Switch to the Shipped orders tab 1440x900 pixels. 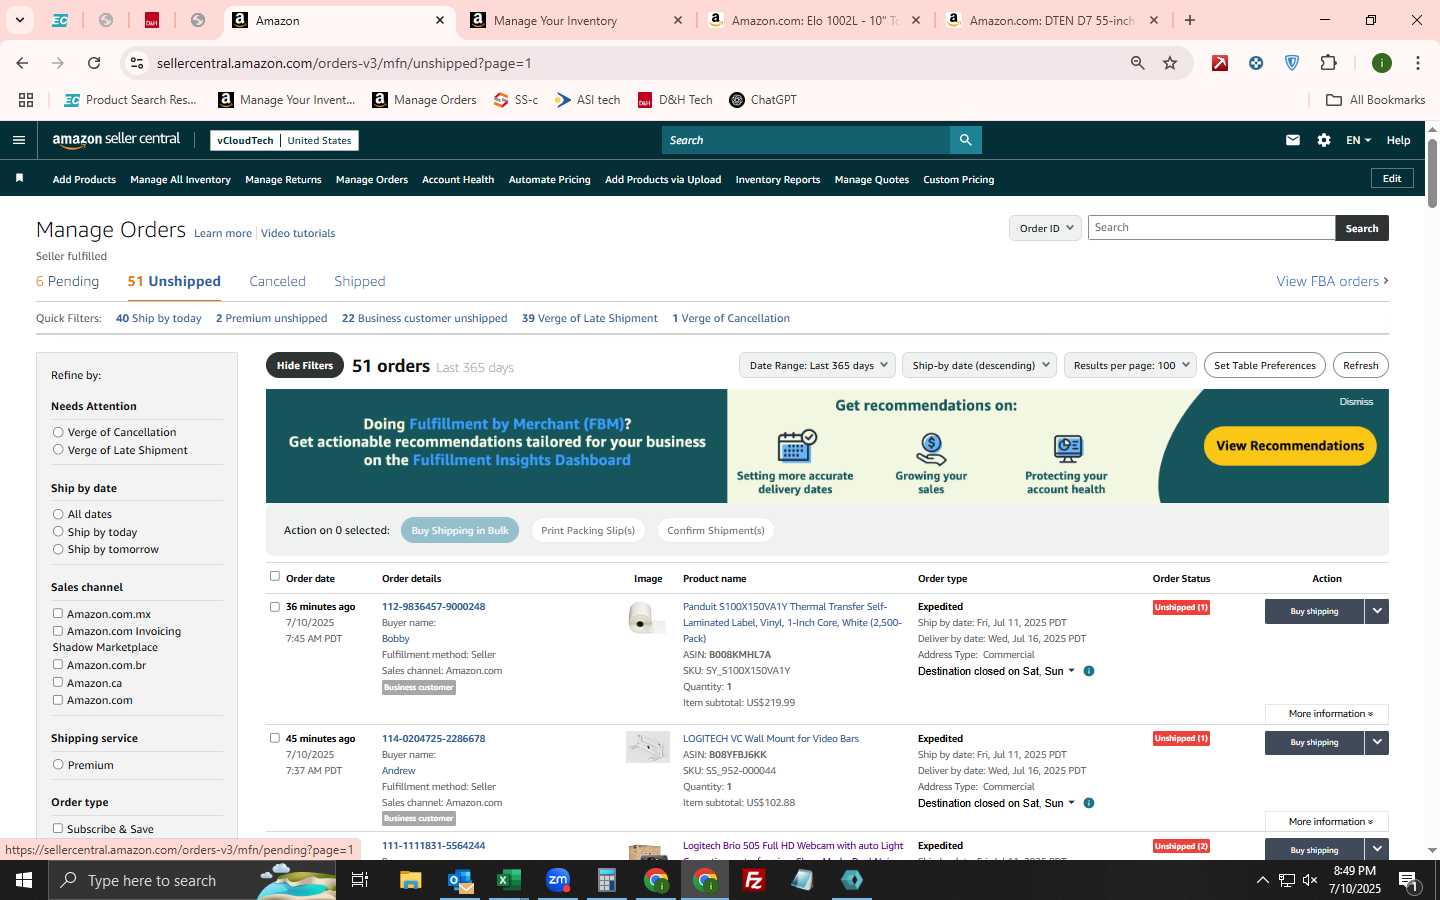pyautogui.click(x=359, y=281)
